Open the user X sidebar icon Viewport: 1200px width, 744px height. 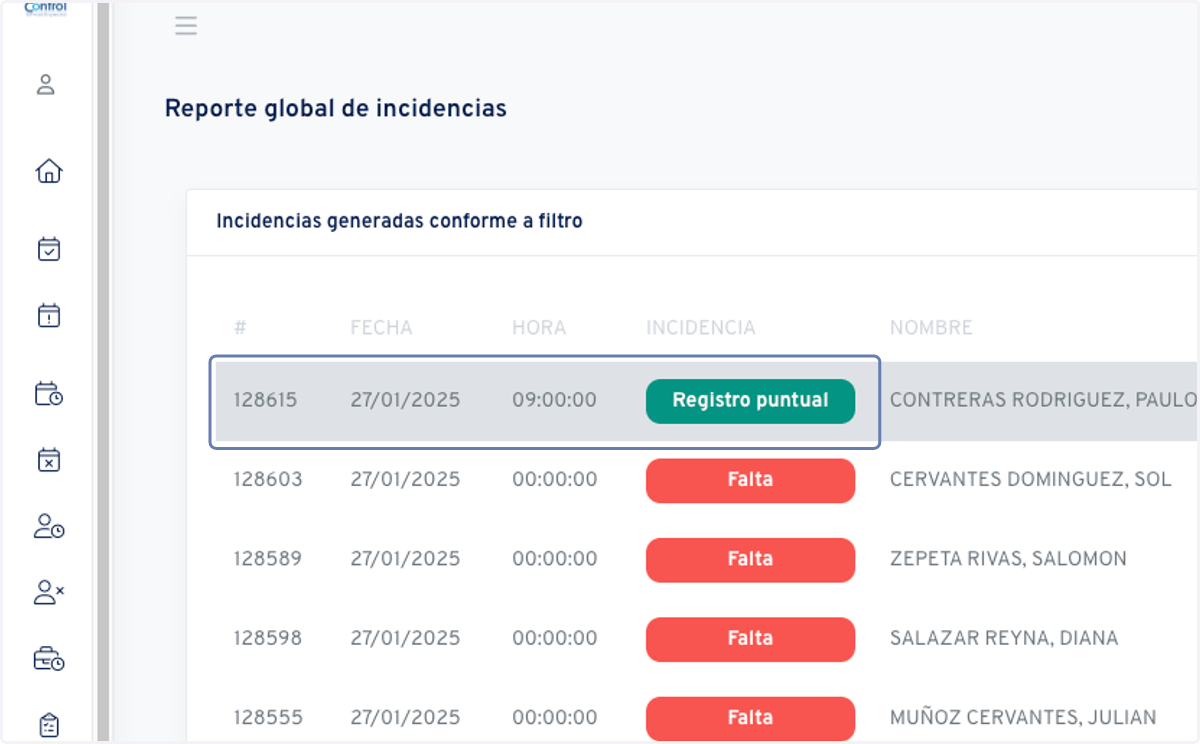(x=48, y=592)
